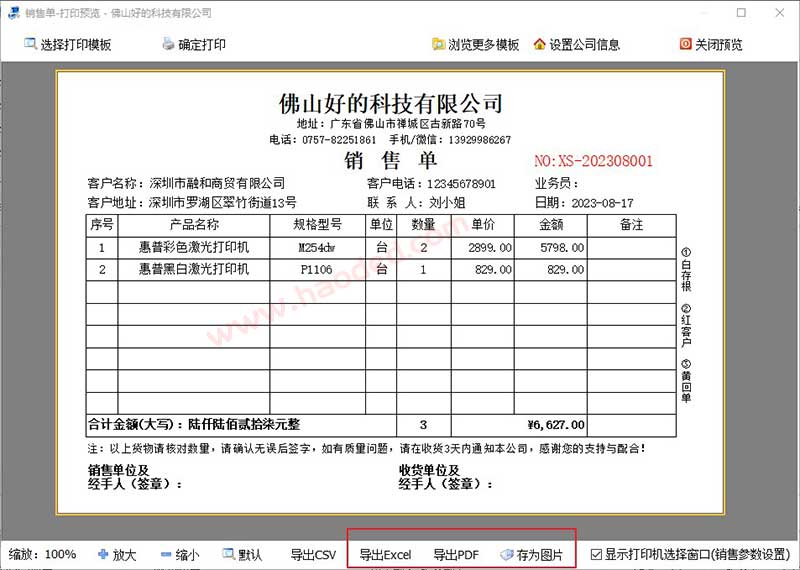This screenshot has width=800, height=570.
Task: Click the company title 佛山好的科技有限公司
Action: pos(391,104)
